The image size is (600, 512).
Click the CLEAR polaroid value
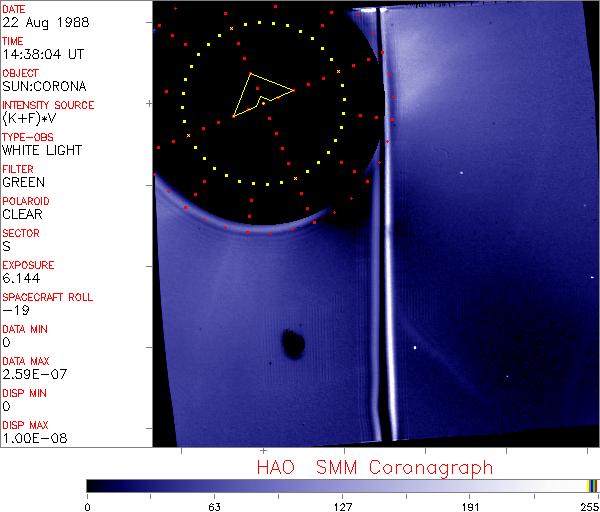pos(23,214)
